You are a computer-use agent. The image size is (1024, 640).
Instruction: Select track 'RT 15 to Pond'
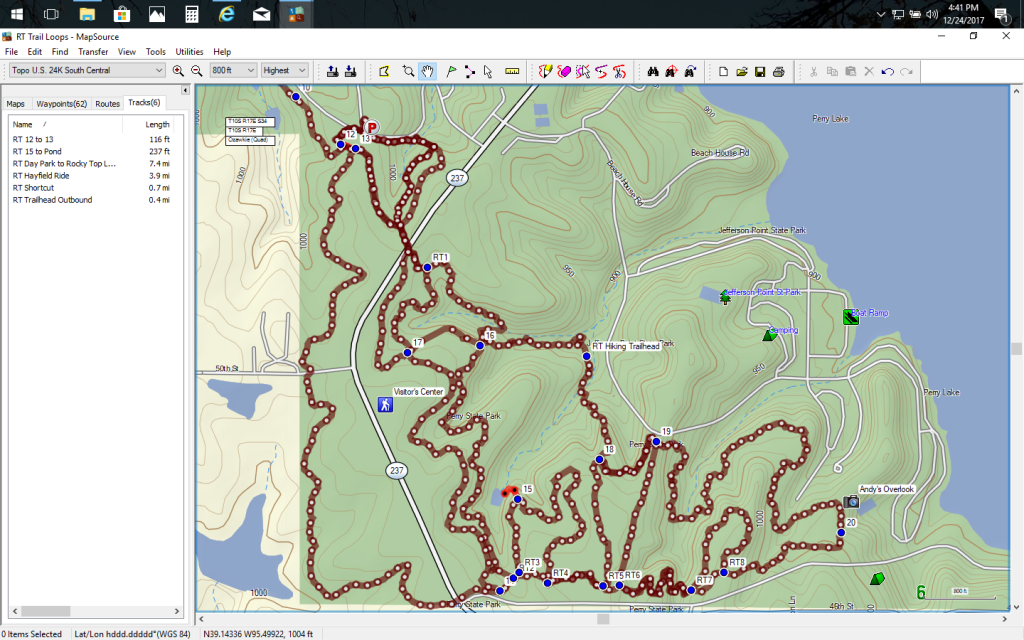pos(91,152)
